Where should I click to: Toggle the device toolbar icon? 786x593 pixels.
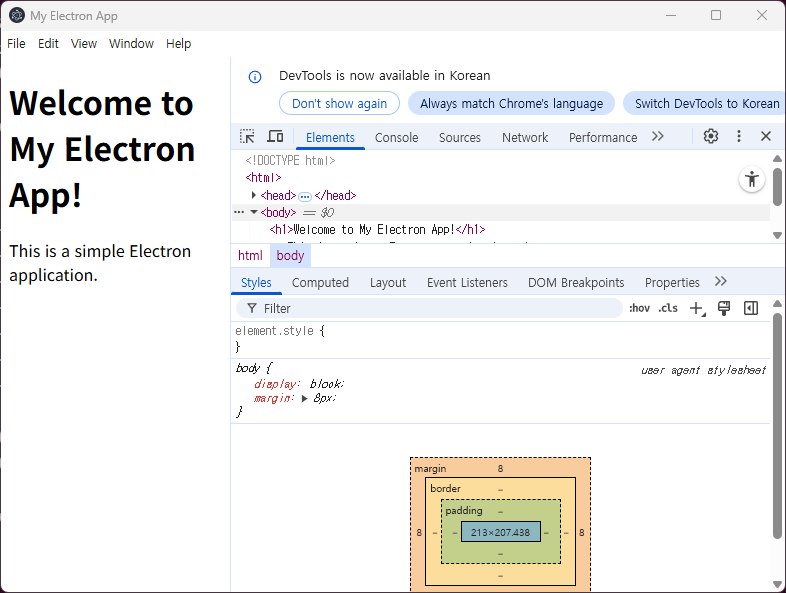click(275, 136)
